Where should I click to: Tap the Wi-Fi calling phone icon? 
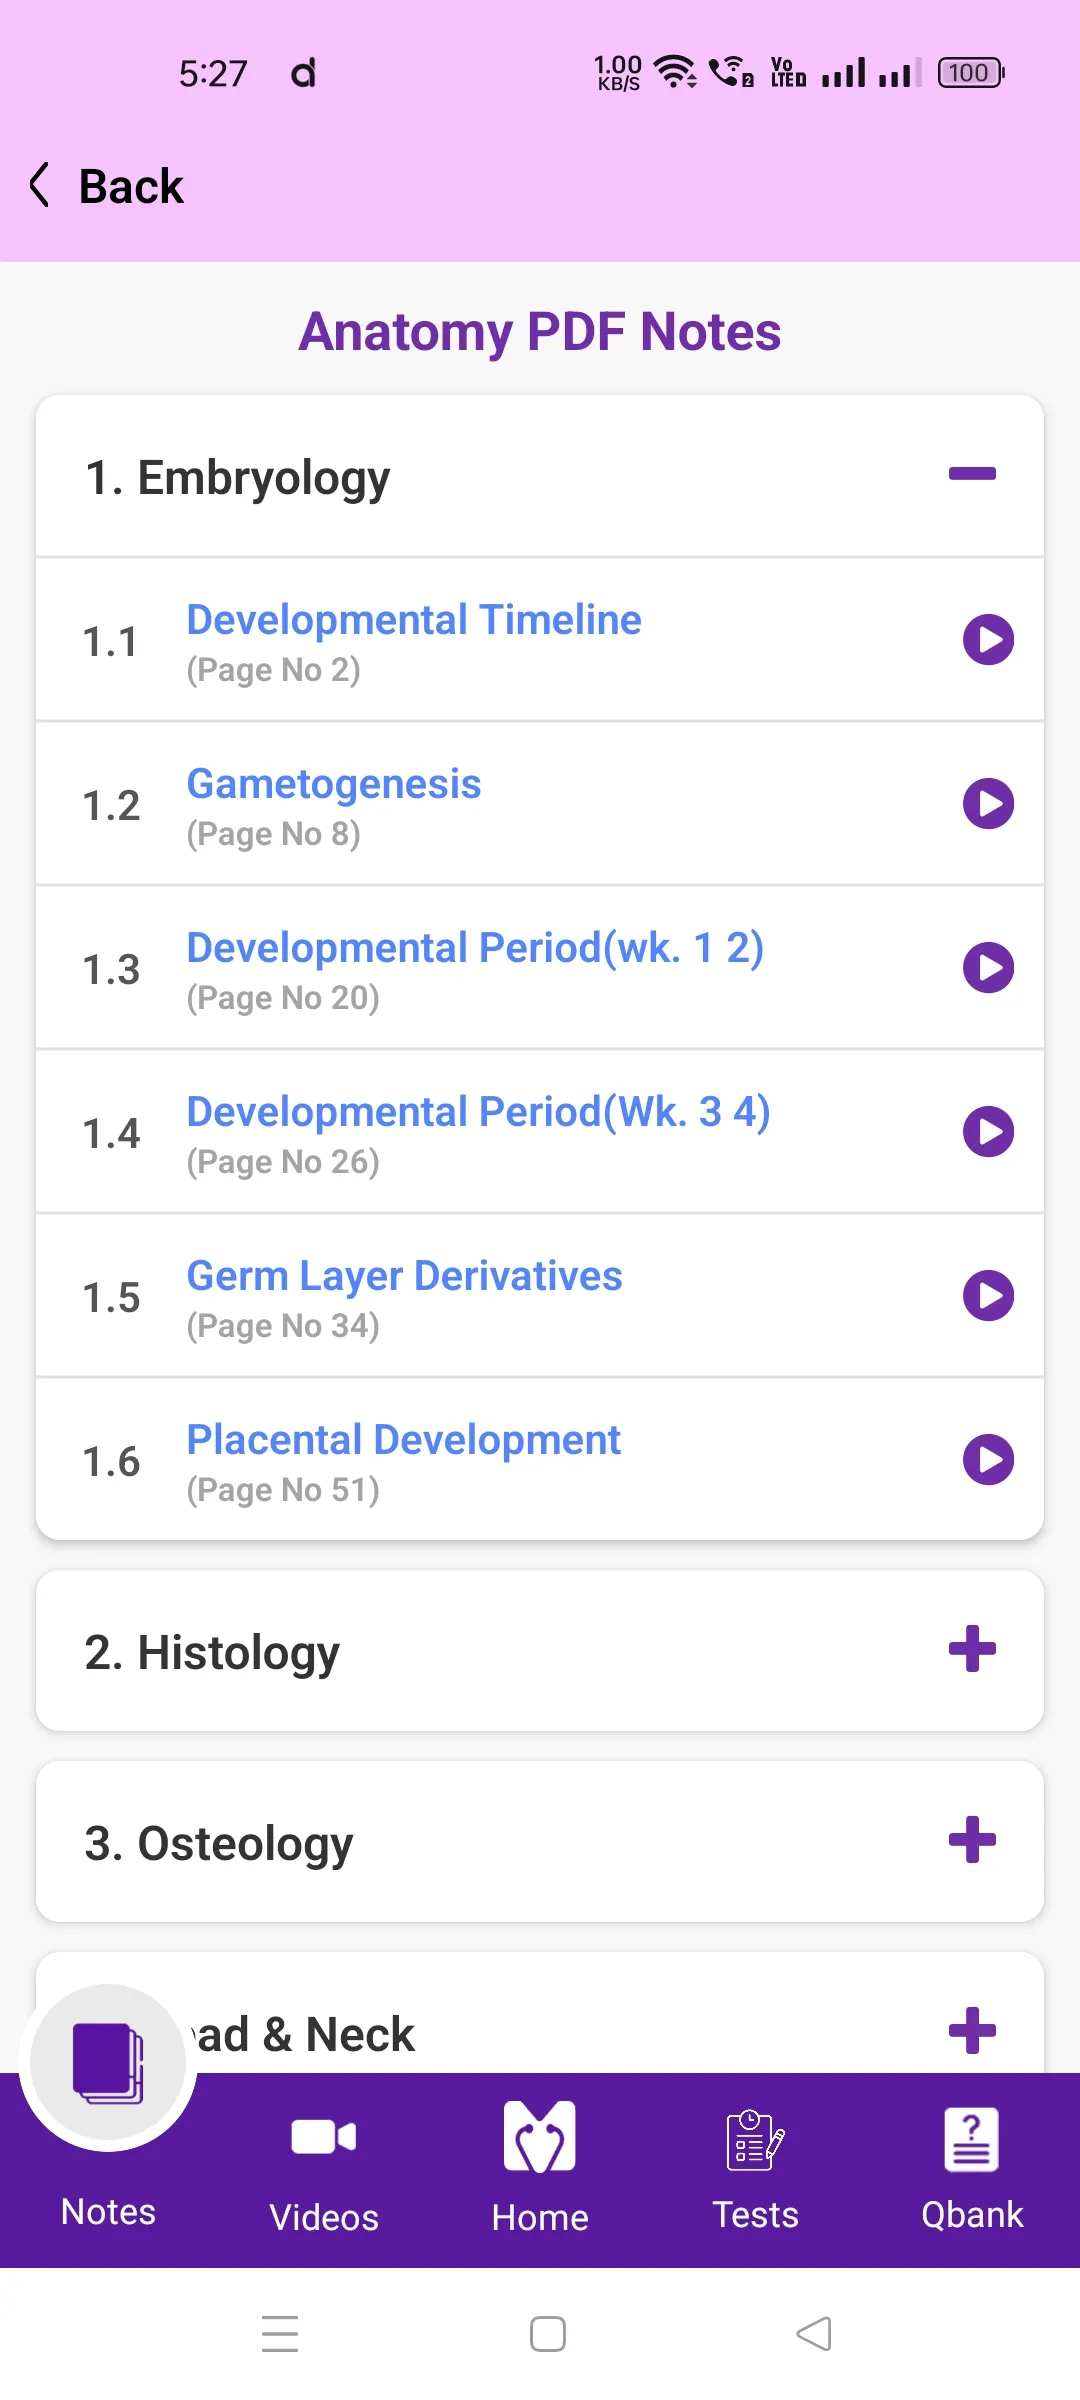[731, 72]
